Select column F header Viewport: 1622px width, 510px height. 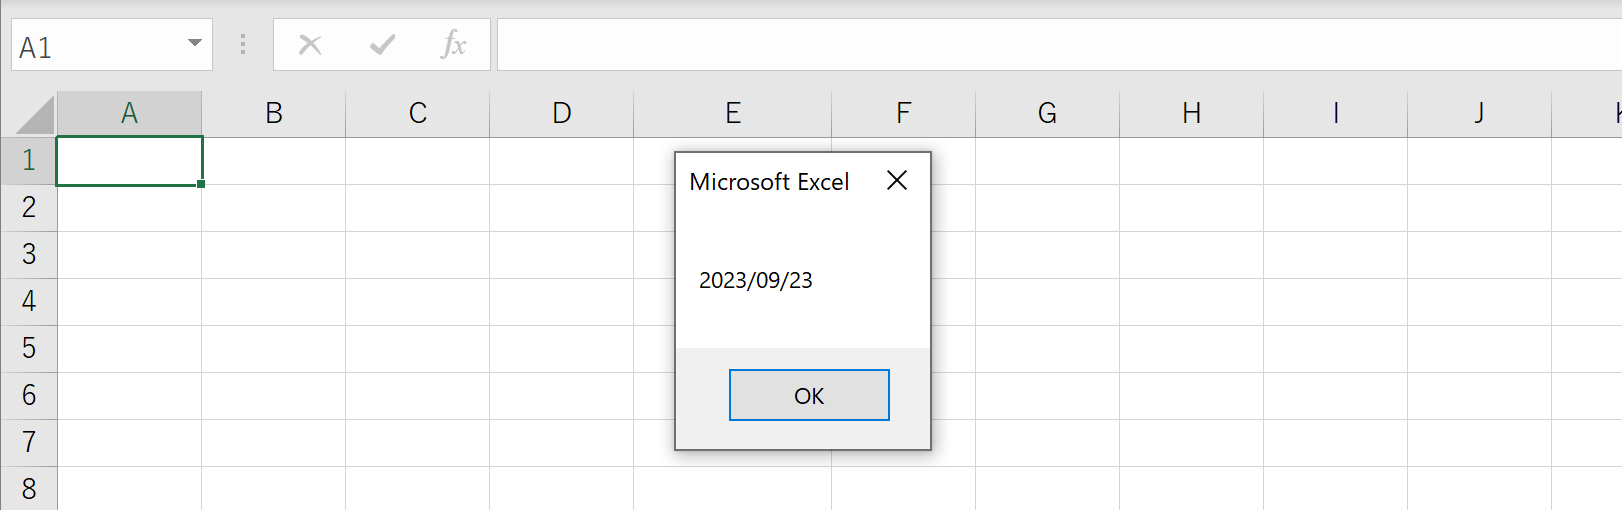pyautogui.click(x=904, y=114)
